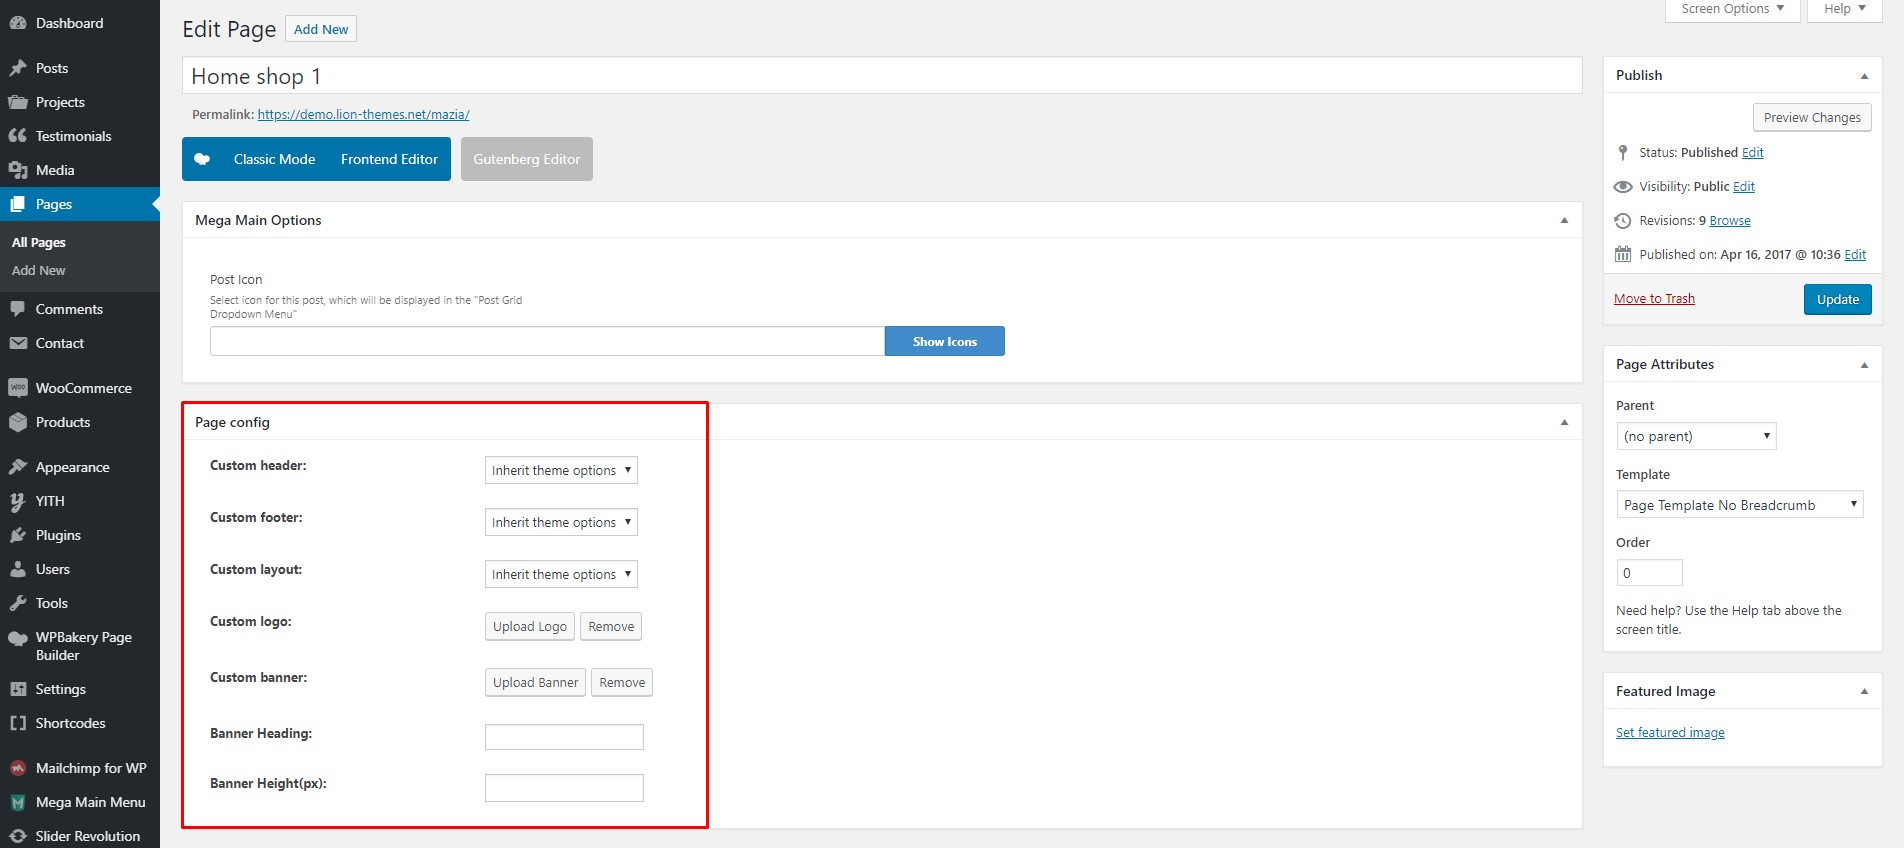
Task: Click the Testimonials quote icon
Action: click(17, 136)
